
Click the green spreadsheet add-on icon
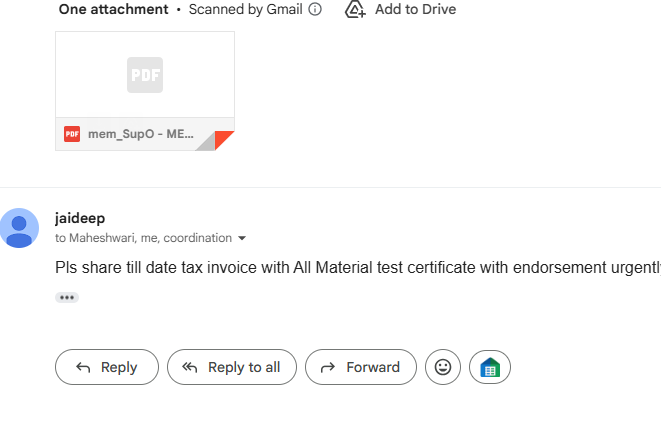pos(490,367)
